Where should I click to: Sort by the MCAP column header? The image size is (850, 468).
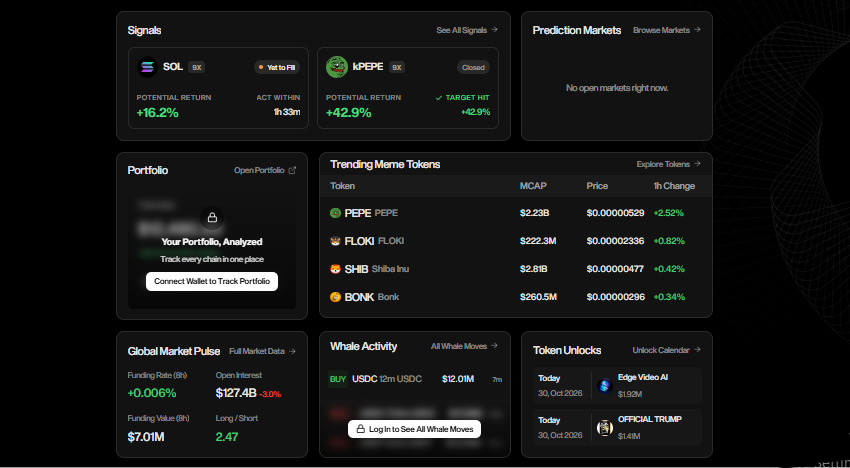(533, 186)
